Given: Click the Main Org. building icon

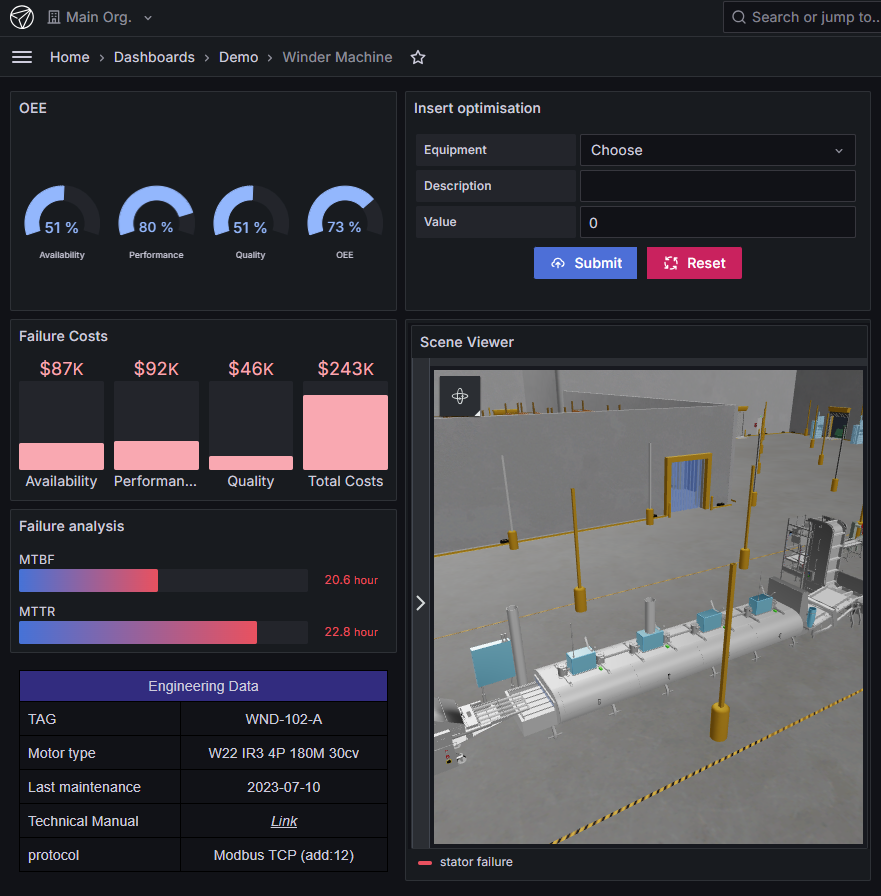Looking at the screenshot, I should click(54, 18).
